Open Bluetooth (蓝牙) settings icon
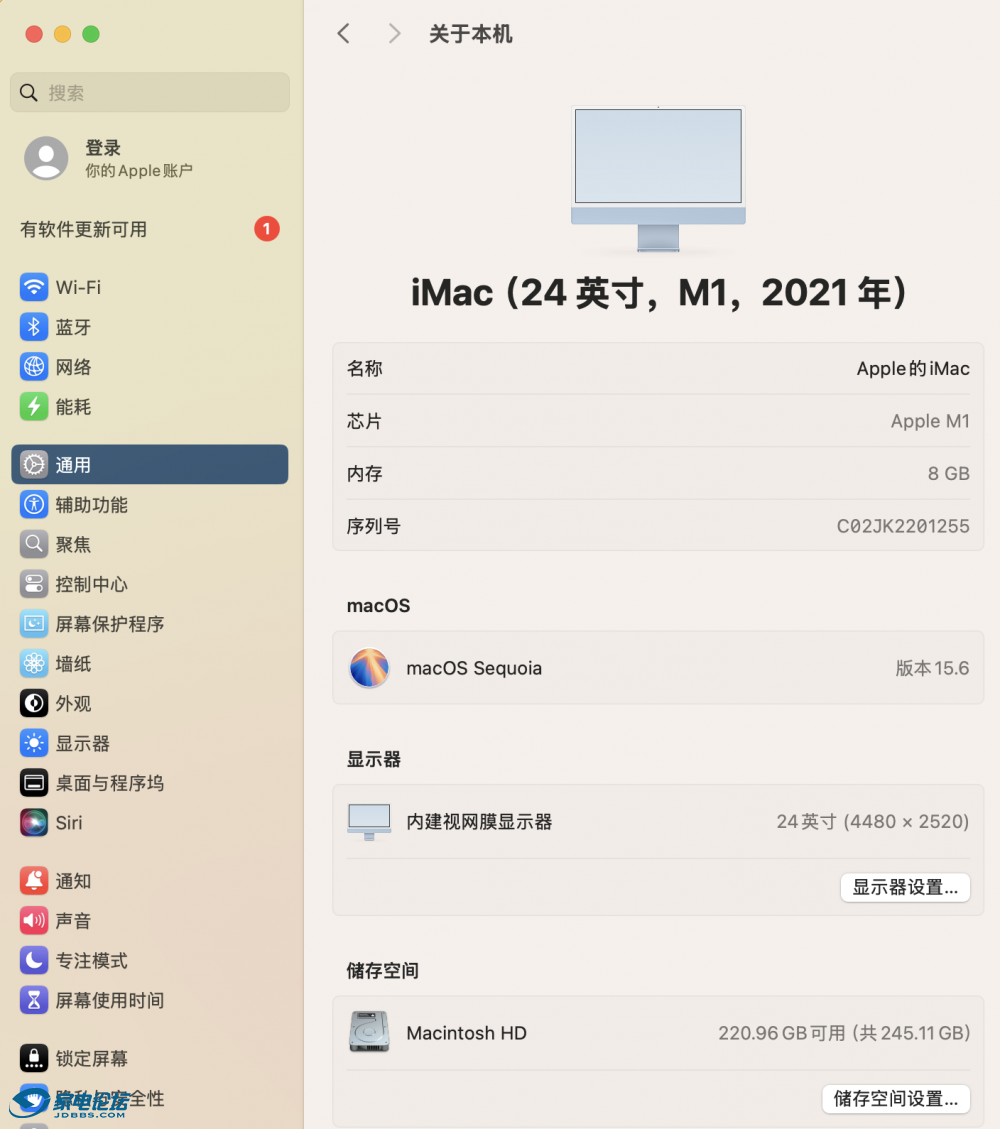The image size is (1000, 1129). (x=34, y=327)
